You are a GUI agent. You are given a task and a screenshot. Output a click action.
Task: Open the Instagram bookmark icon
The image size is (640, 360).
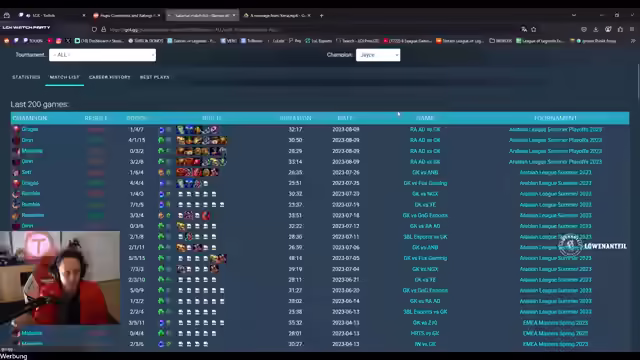pyautogui.click(x=59, y=41)
